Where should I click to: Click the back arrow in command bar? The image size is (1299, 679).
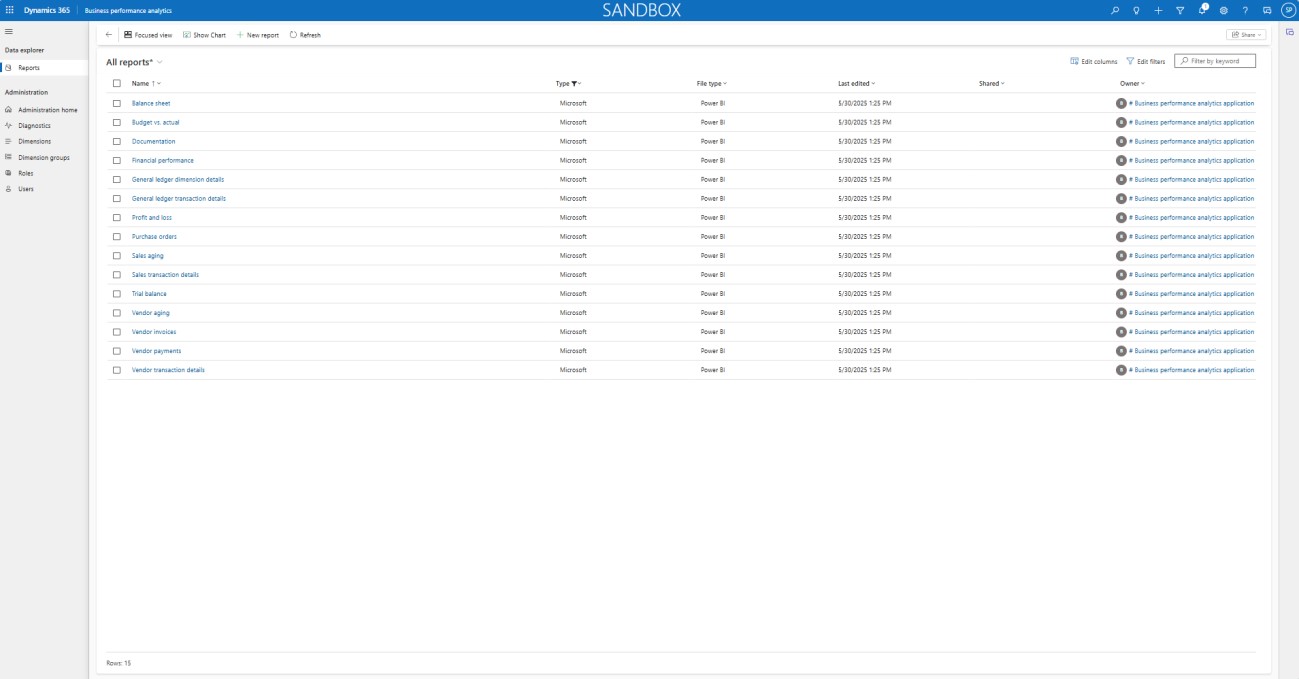pos(108,35)
